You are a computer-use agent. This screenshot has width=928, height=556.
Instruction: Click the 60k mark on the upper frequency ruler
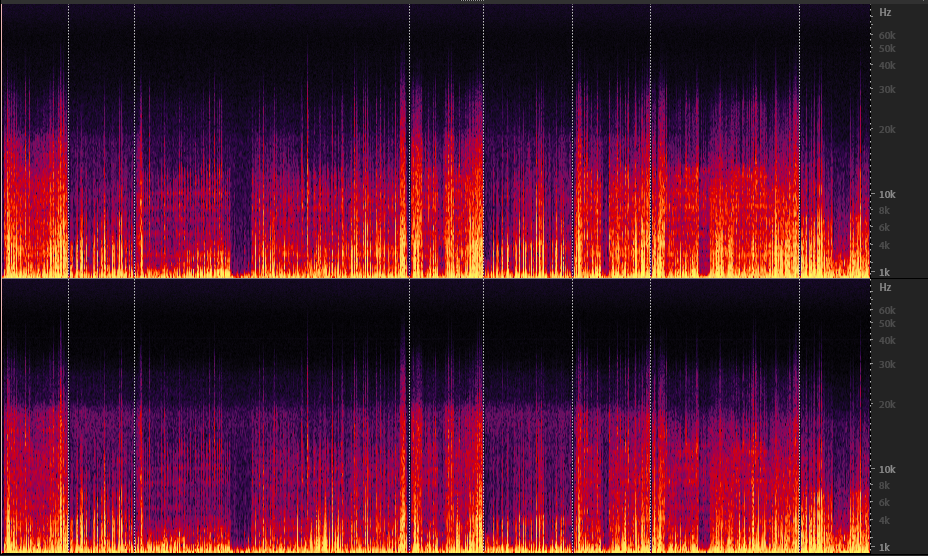[887, 36]
